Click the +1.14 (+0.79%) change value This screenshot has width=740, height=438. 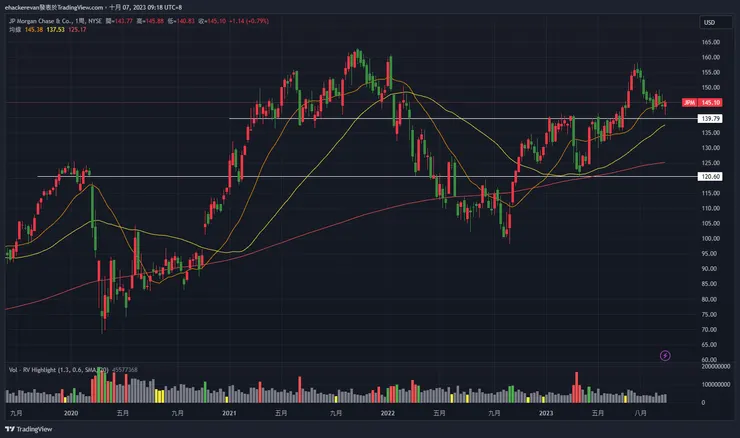pyautogui.click(x=249, y=21)
